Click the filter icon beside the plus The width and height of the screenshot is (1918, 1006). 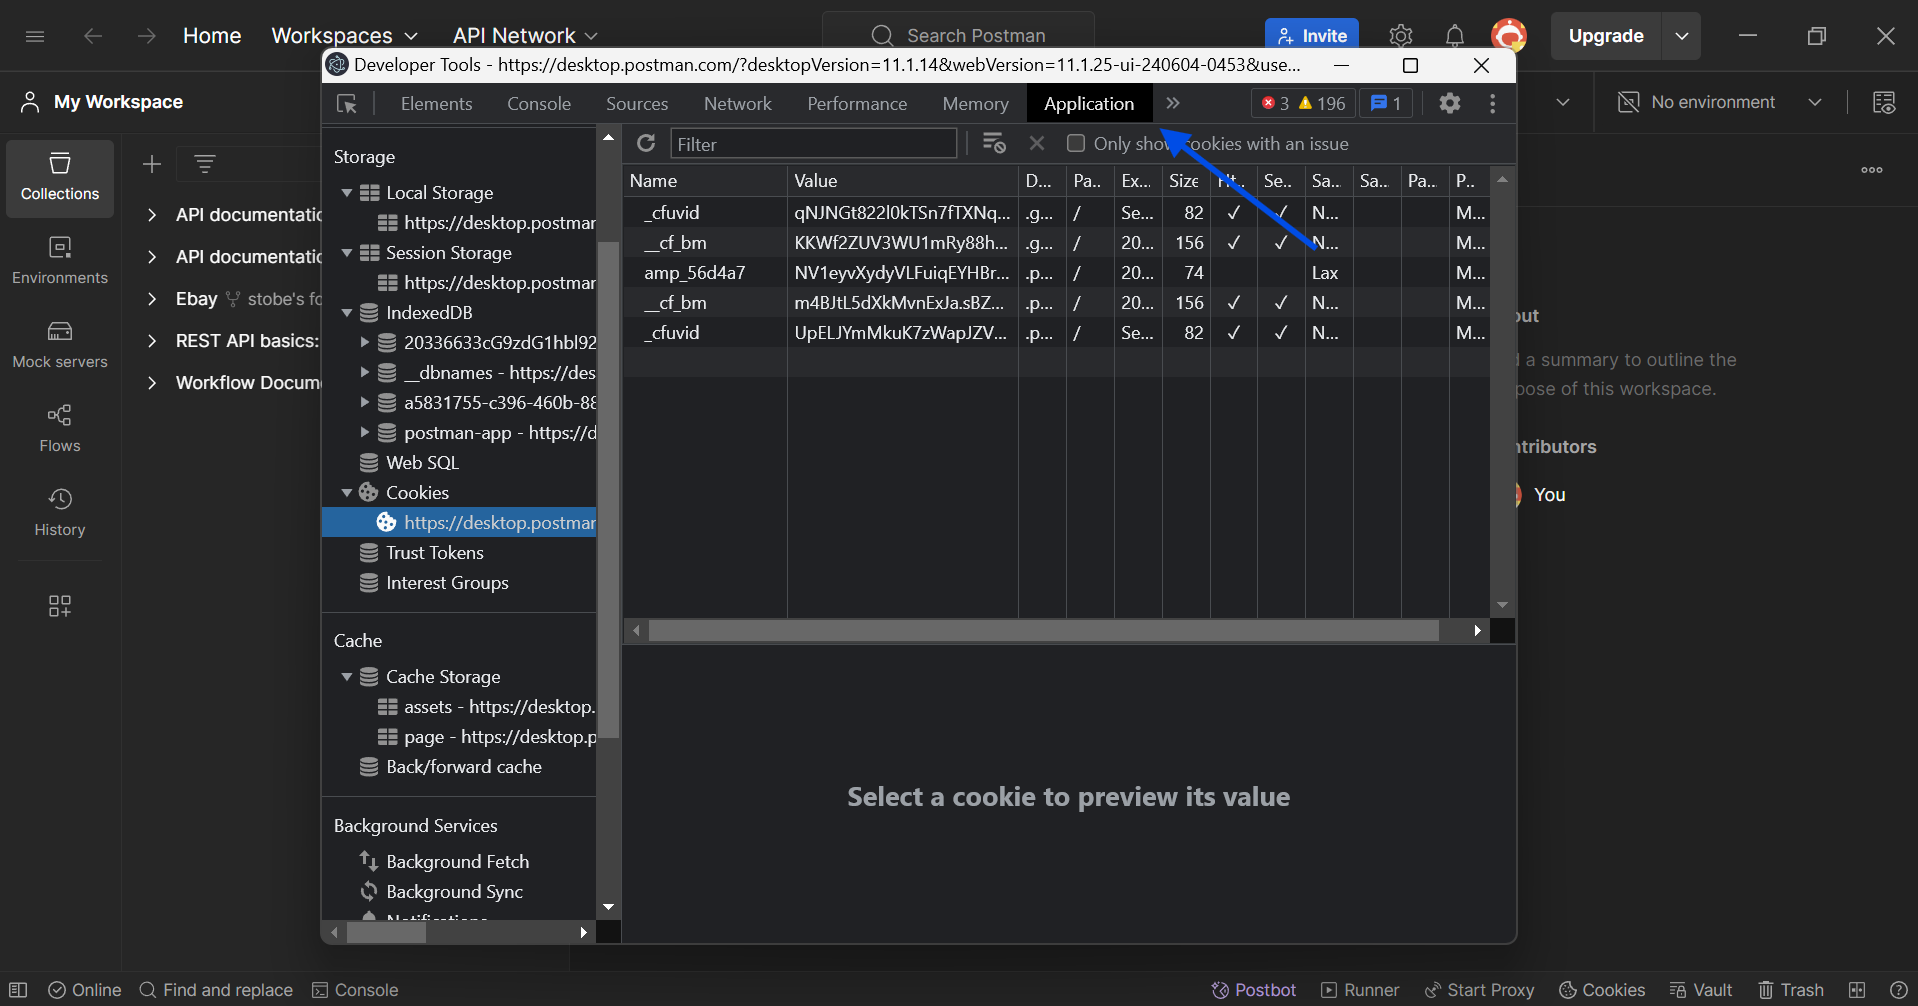pyautogui.click(x=205, y=164)
